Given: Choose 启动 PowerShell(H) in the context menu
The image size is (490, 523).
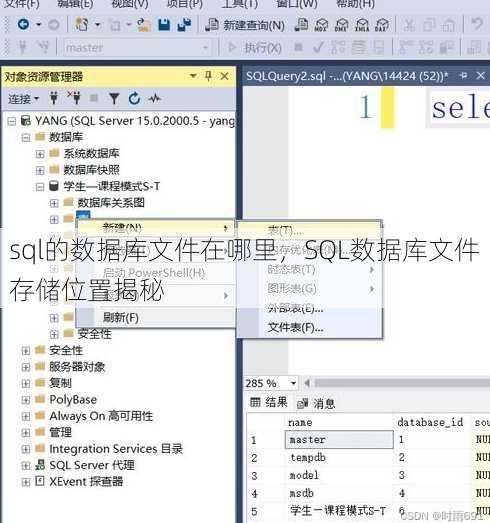Looking at the screenshot, I should click(x=155, y=273).
